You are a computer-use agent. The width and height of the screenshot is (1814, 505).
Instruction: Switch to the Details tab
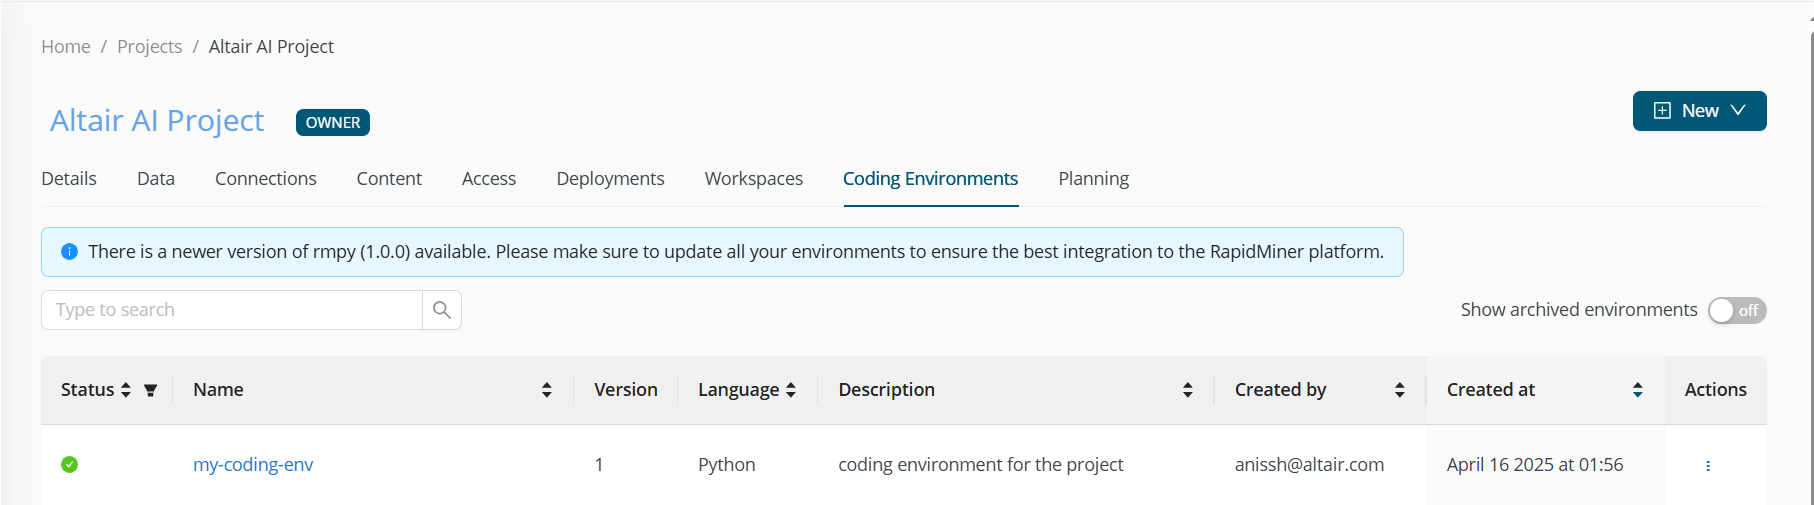pyautogui.click(x=69, y=178)
